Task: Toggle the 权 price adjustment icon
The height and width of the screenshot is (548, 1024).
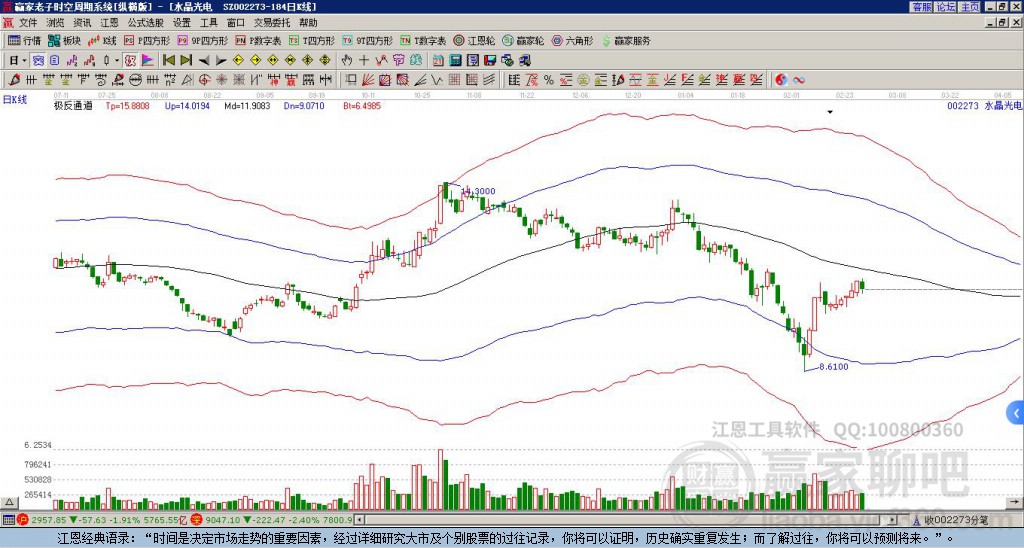Action: click(x=130, y=61)
